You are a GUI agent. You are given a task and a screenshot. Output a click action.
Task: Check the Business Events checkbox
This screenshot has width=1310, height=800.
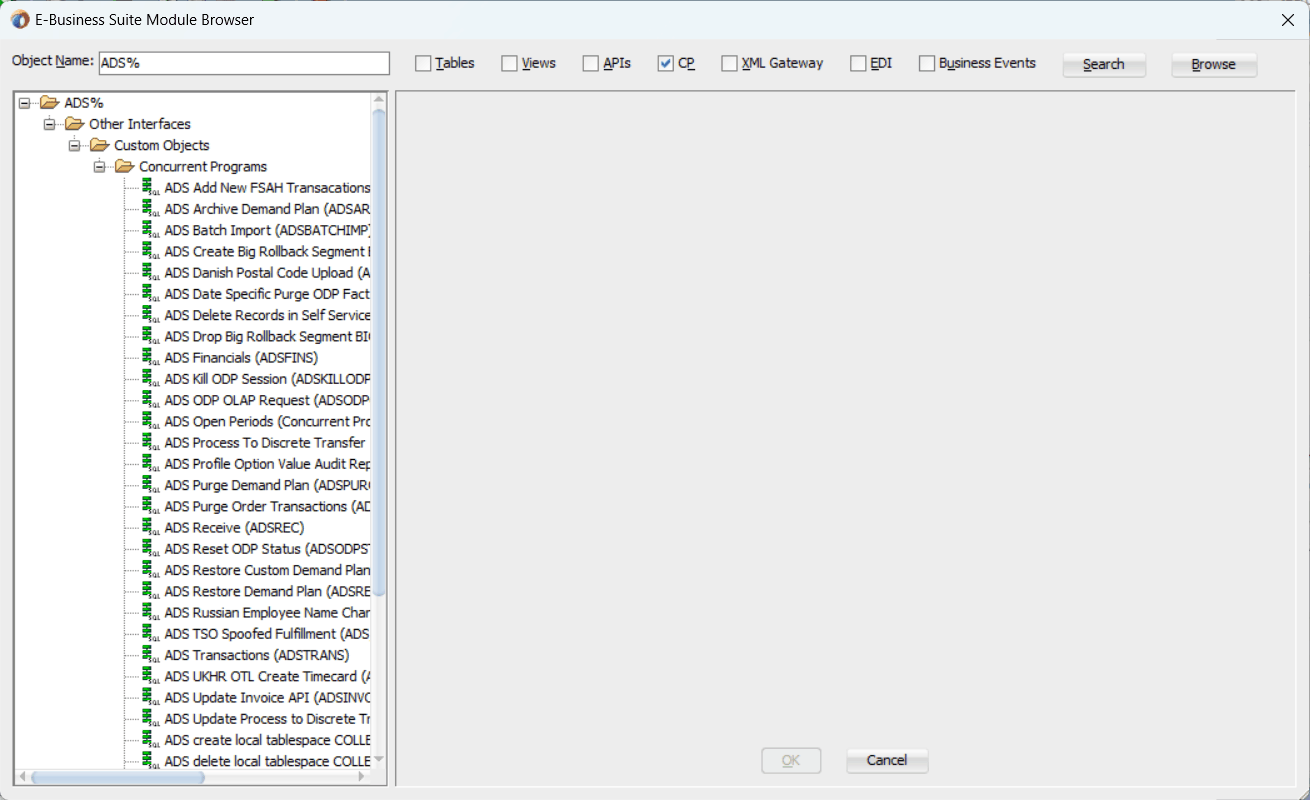coord(926,64)
